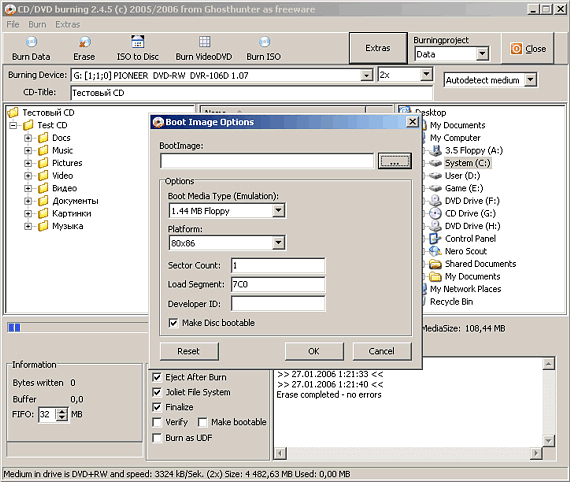570x482 pixels.
Task: Close the Boot Image Options dialog
Action: coord(412,122)
